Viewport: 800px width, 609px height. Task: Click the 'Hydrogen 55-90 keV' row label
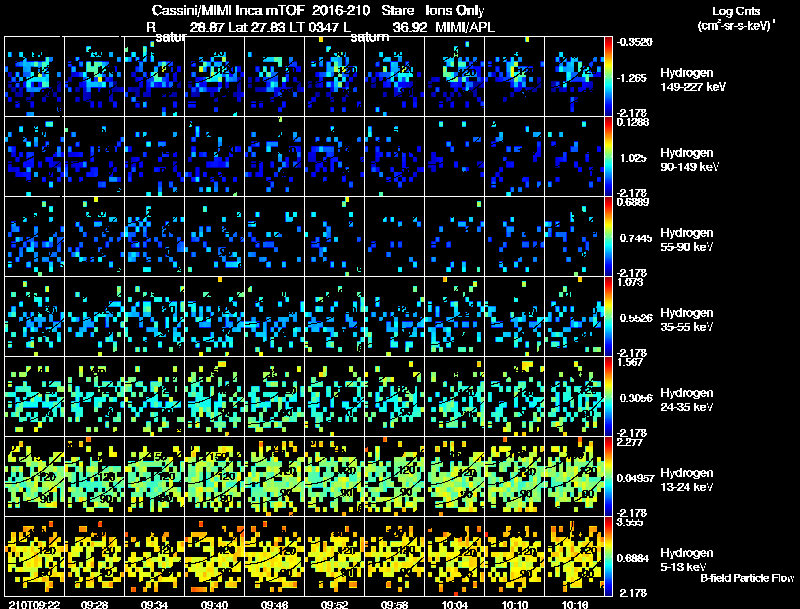tap(687, 240)
